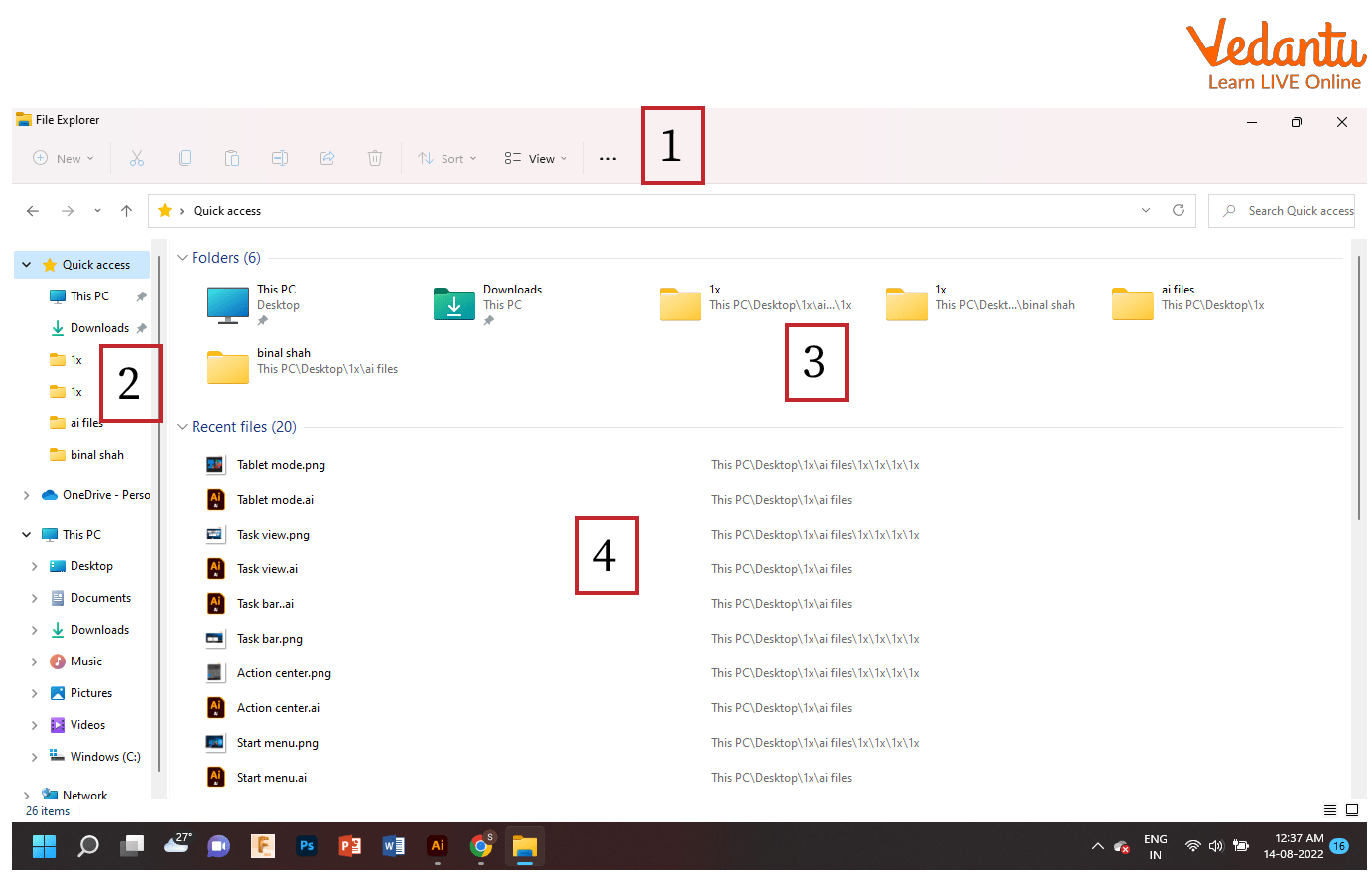Click the Cut scissors icon in toolbar
Image resolution: width=1372 pixels, height=886 pixels.
pyautogui.click(x=137, y=158)
